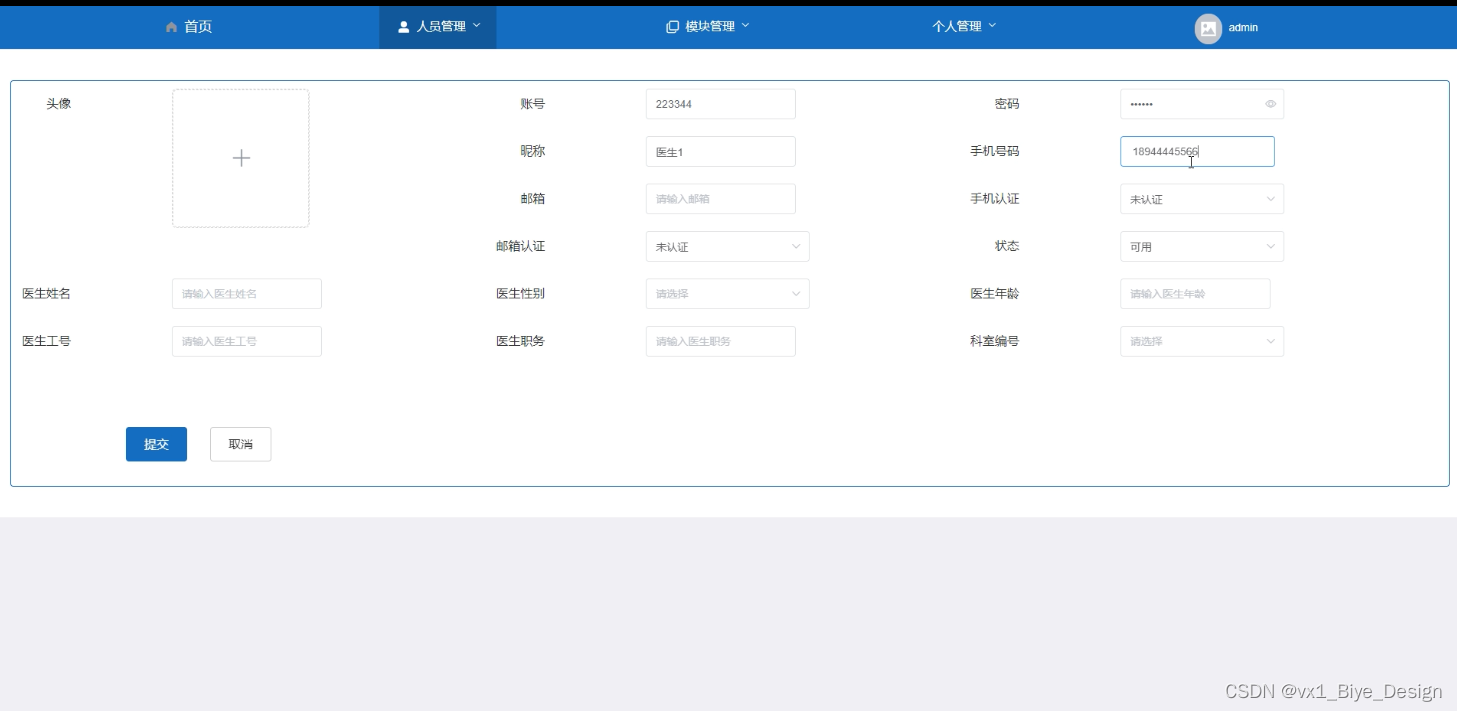
Task: Click the 昵称 field containing 医生1
Action: [721, 152]
